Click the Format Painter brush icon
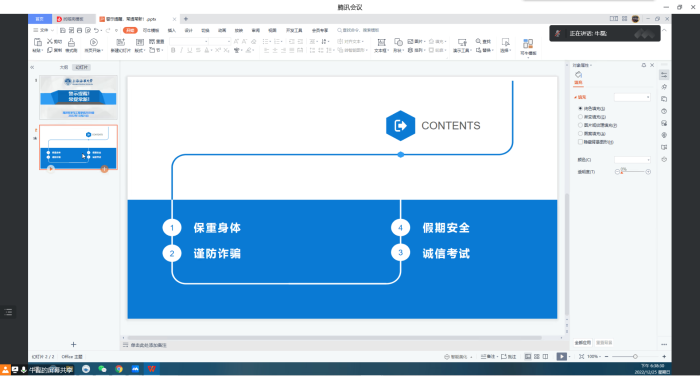Screen dimensions: 700x376 tap(71, 42)
